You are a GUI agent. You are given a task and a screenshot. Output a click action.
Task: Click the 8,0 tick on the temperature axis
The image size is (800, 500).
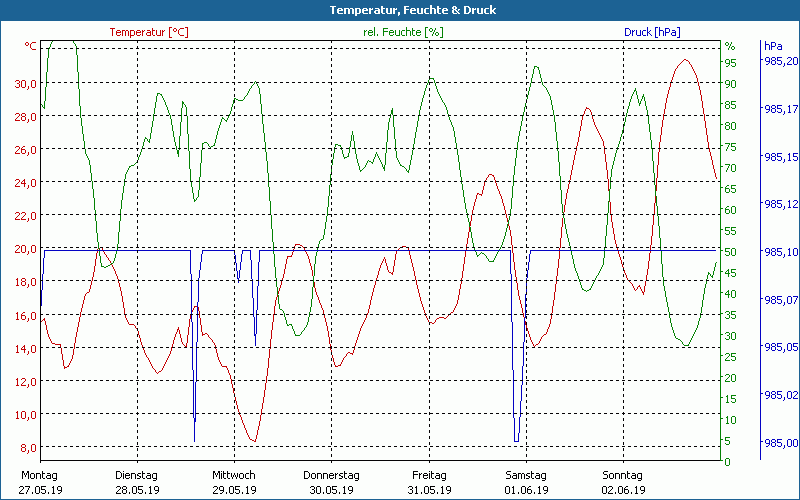click(x=28, y=448)
